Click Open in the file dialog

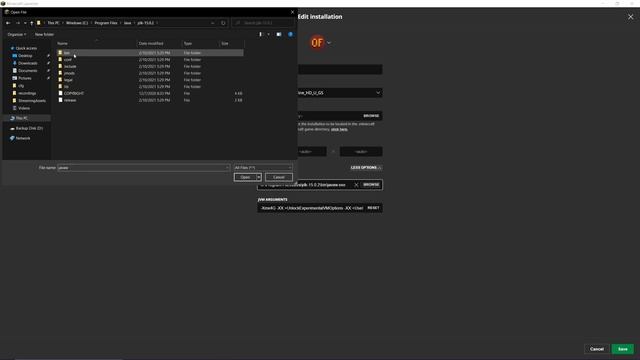point(245,177)
